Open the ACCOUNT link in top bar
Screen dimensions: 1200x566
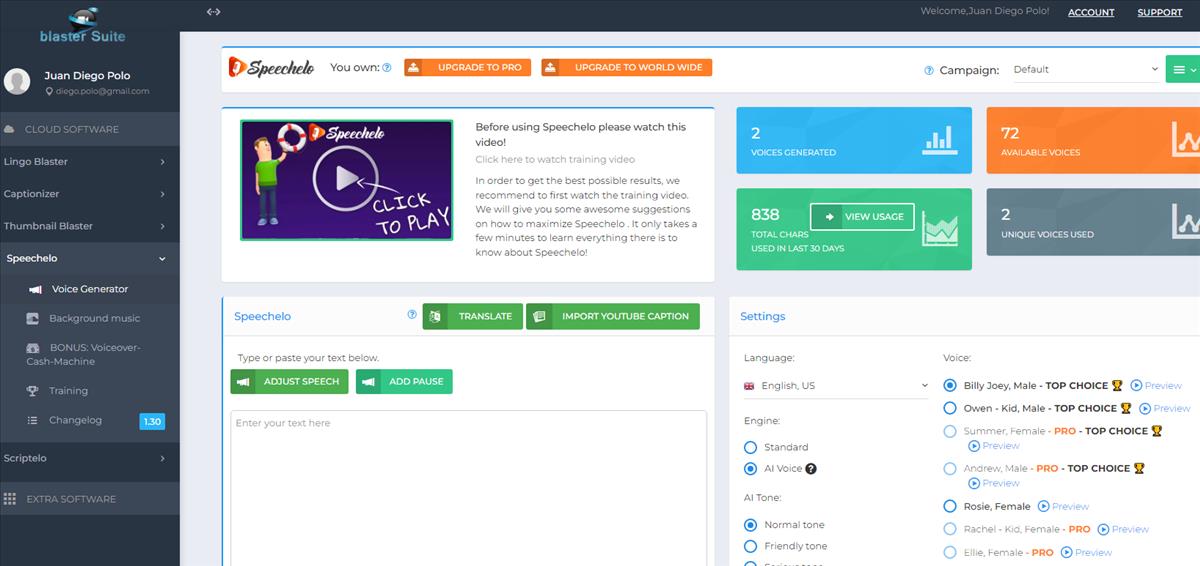pos(1091,12)
